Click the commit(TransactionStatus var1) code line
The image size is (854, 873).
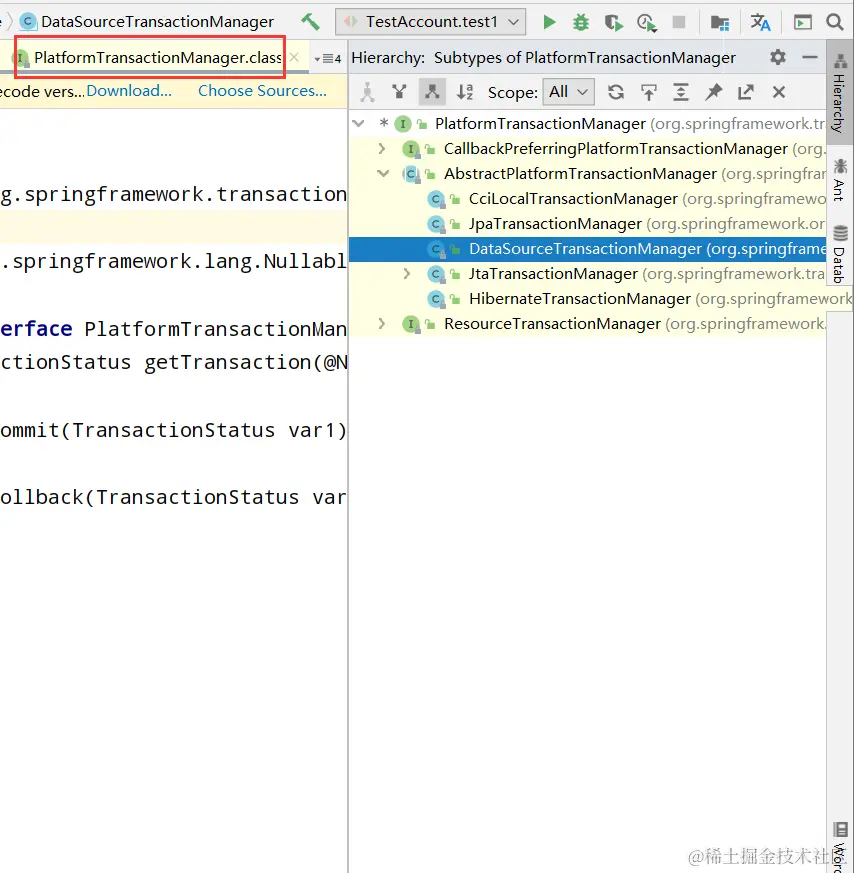(x=173, y=430)
